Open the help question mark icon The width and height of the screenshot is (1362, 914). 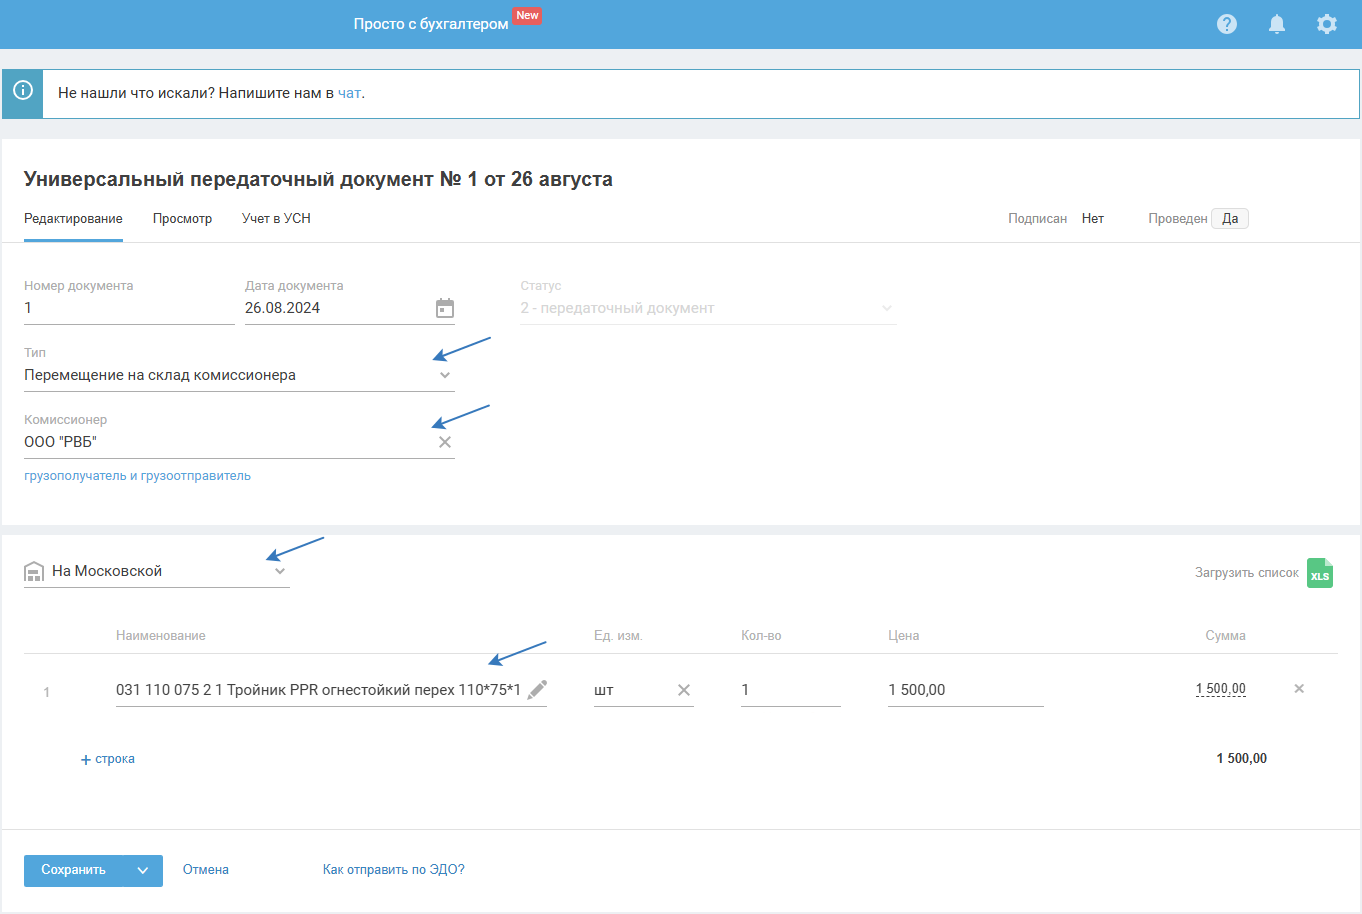pyautogui.click(x=1227, y=24)
